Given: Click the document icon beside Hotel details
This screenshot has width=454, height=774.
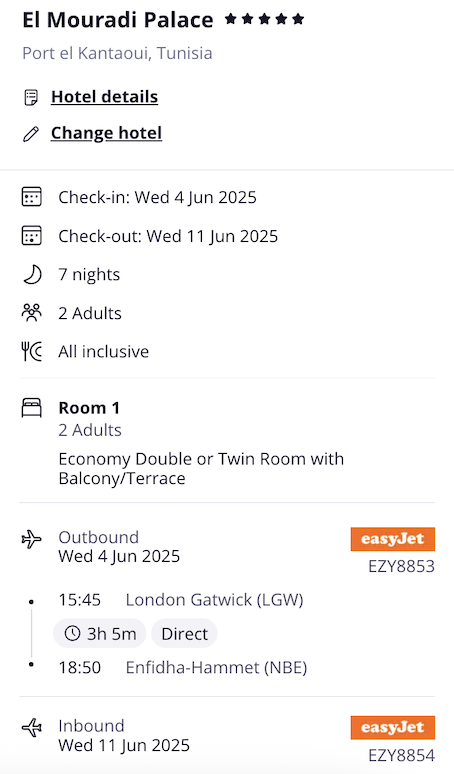Looking at the screenshot, I should point(31,97).
